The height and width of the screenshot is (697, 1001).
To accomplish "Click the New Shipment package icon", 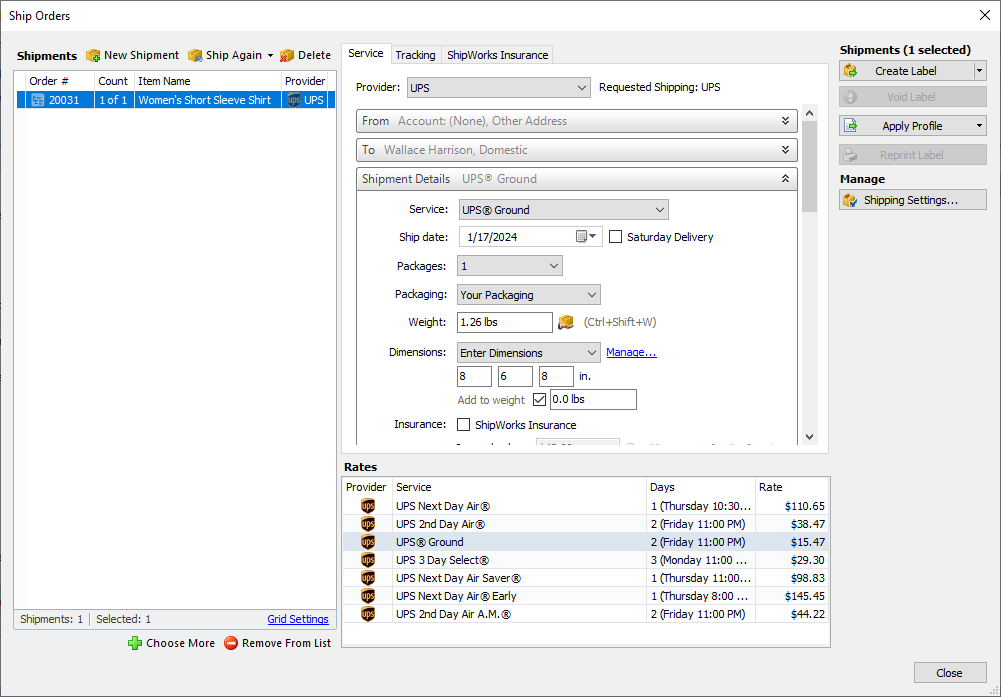I will 93,56.
